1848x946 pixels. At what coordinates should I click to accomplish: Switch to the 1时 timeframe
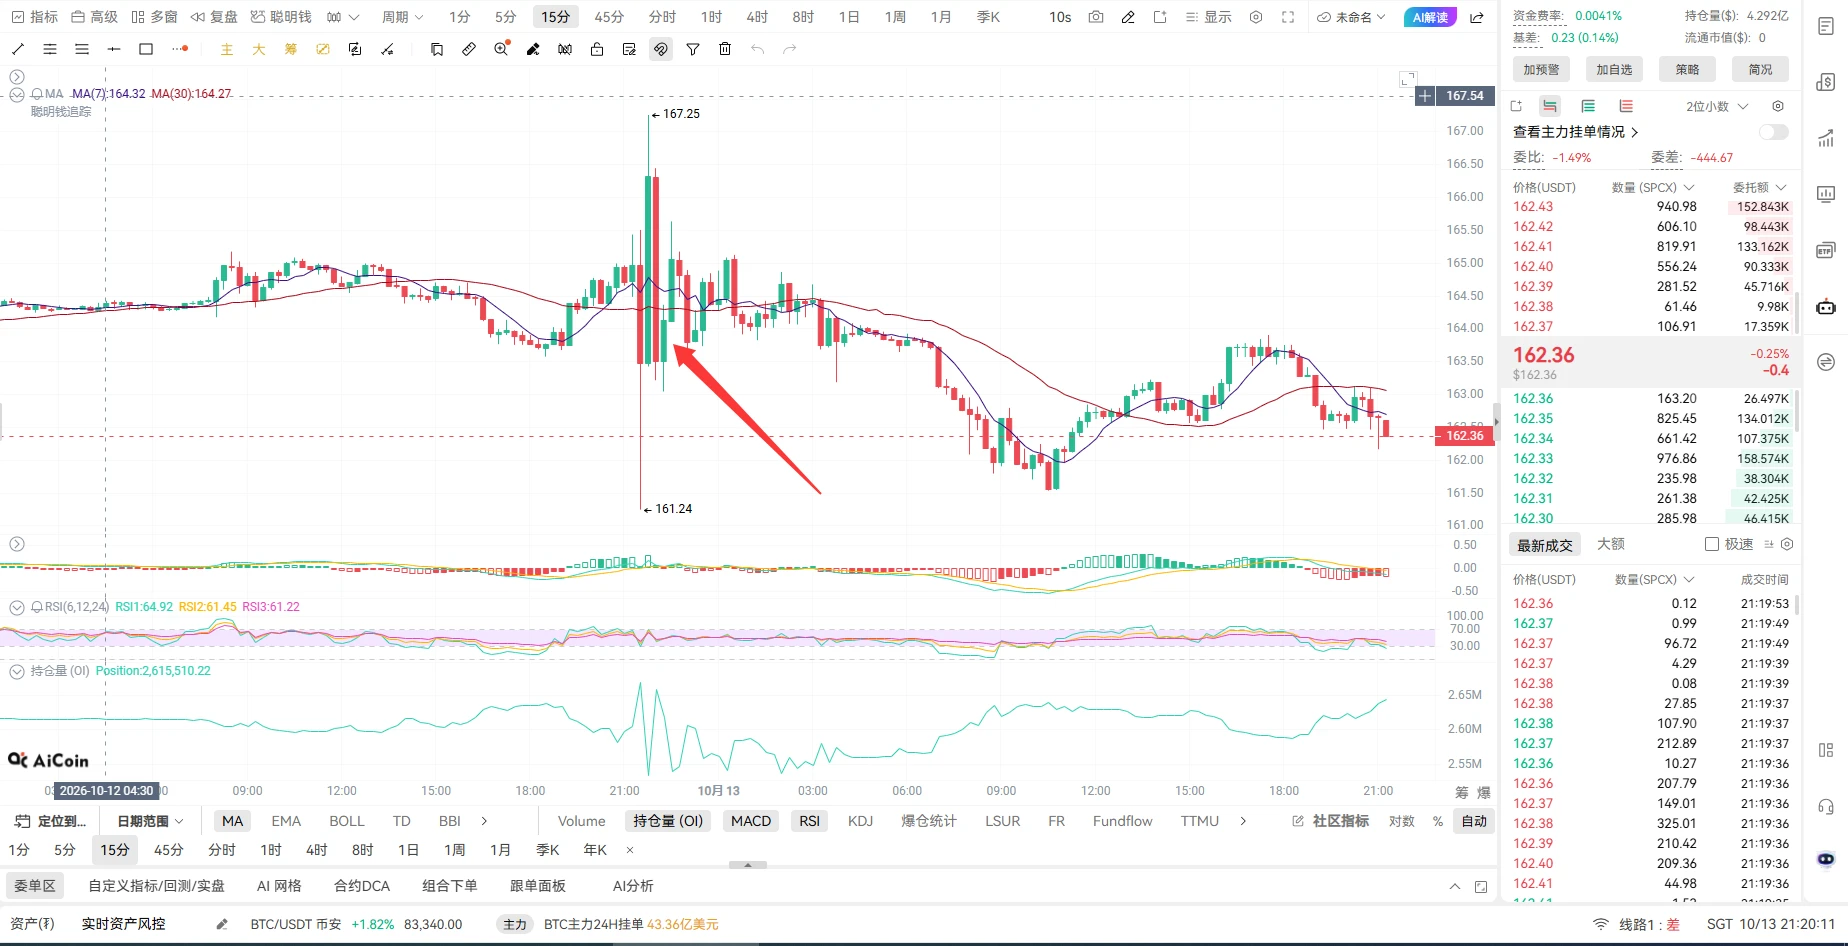[x=711, y=17]
